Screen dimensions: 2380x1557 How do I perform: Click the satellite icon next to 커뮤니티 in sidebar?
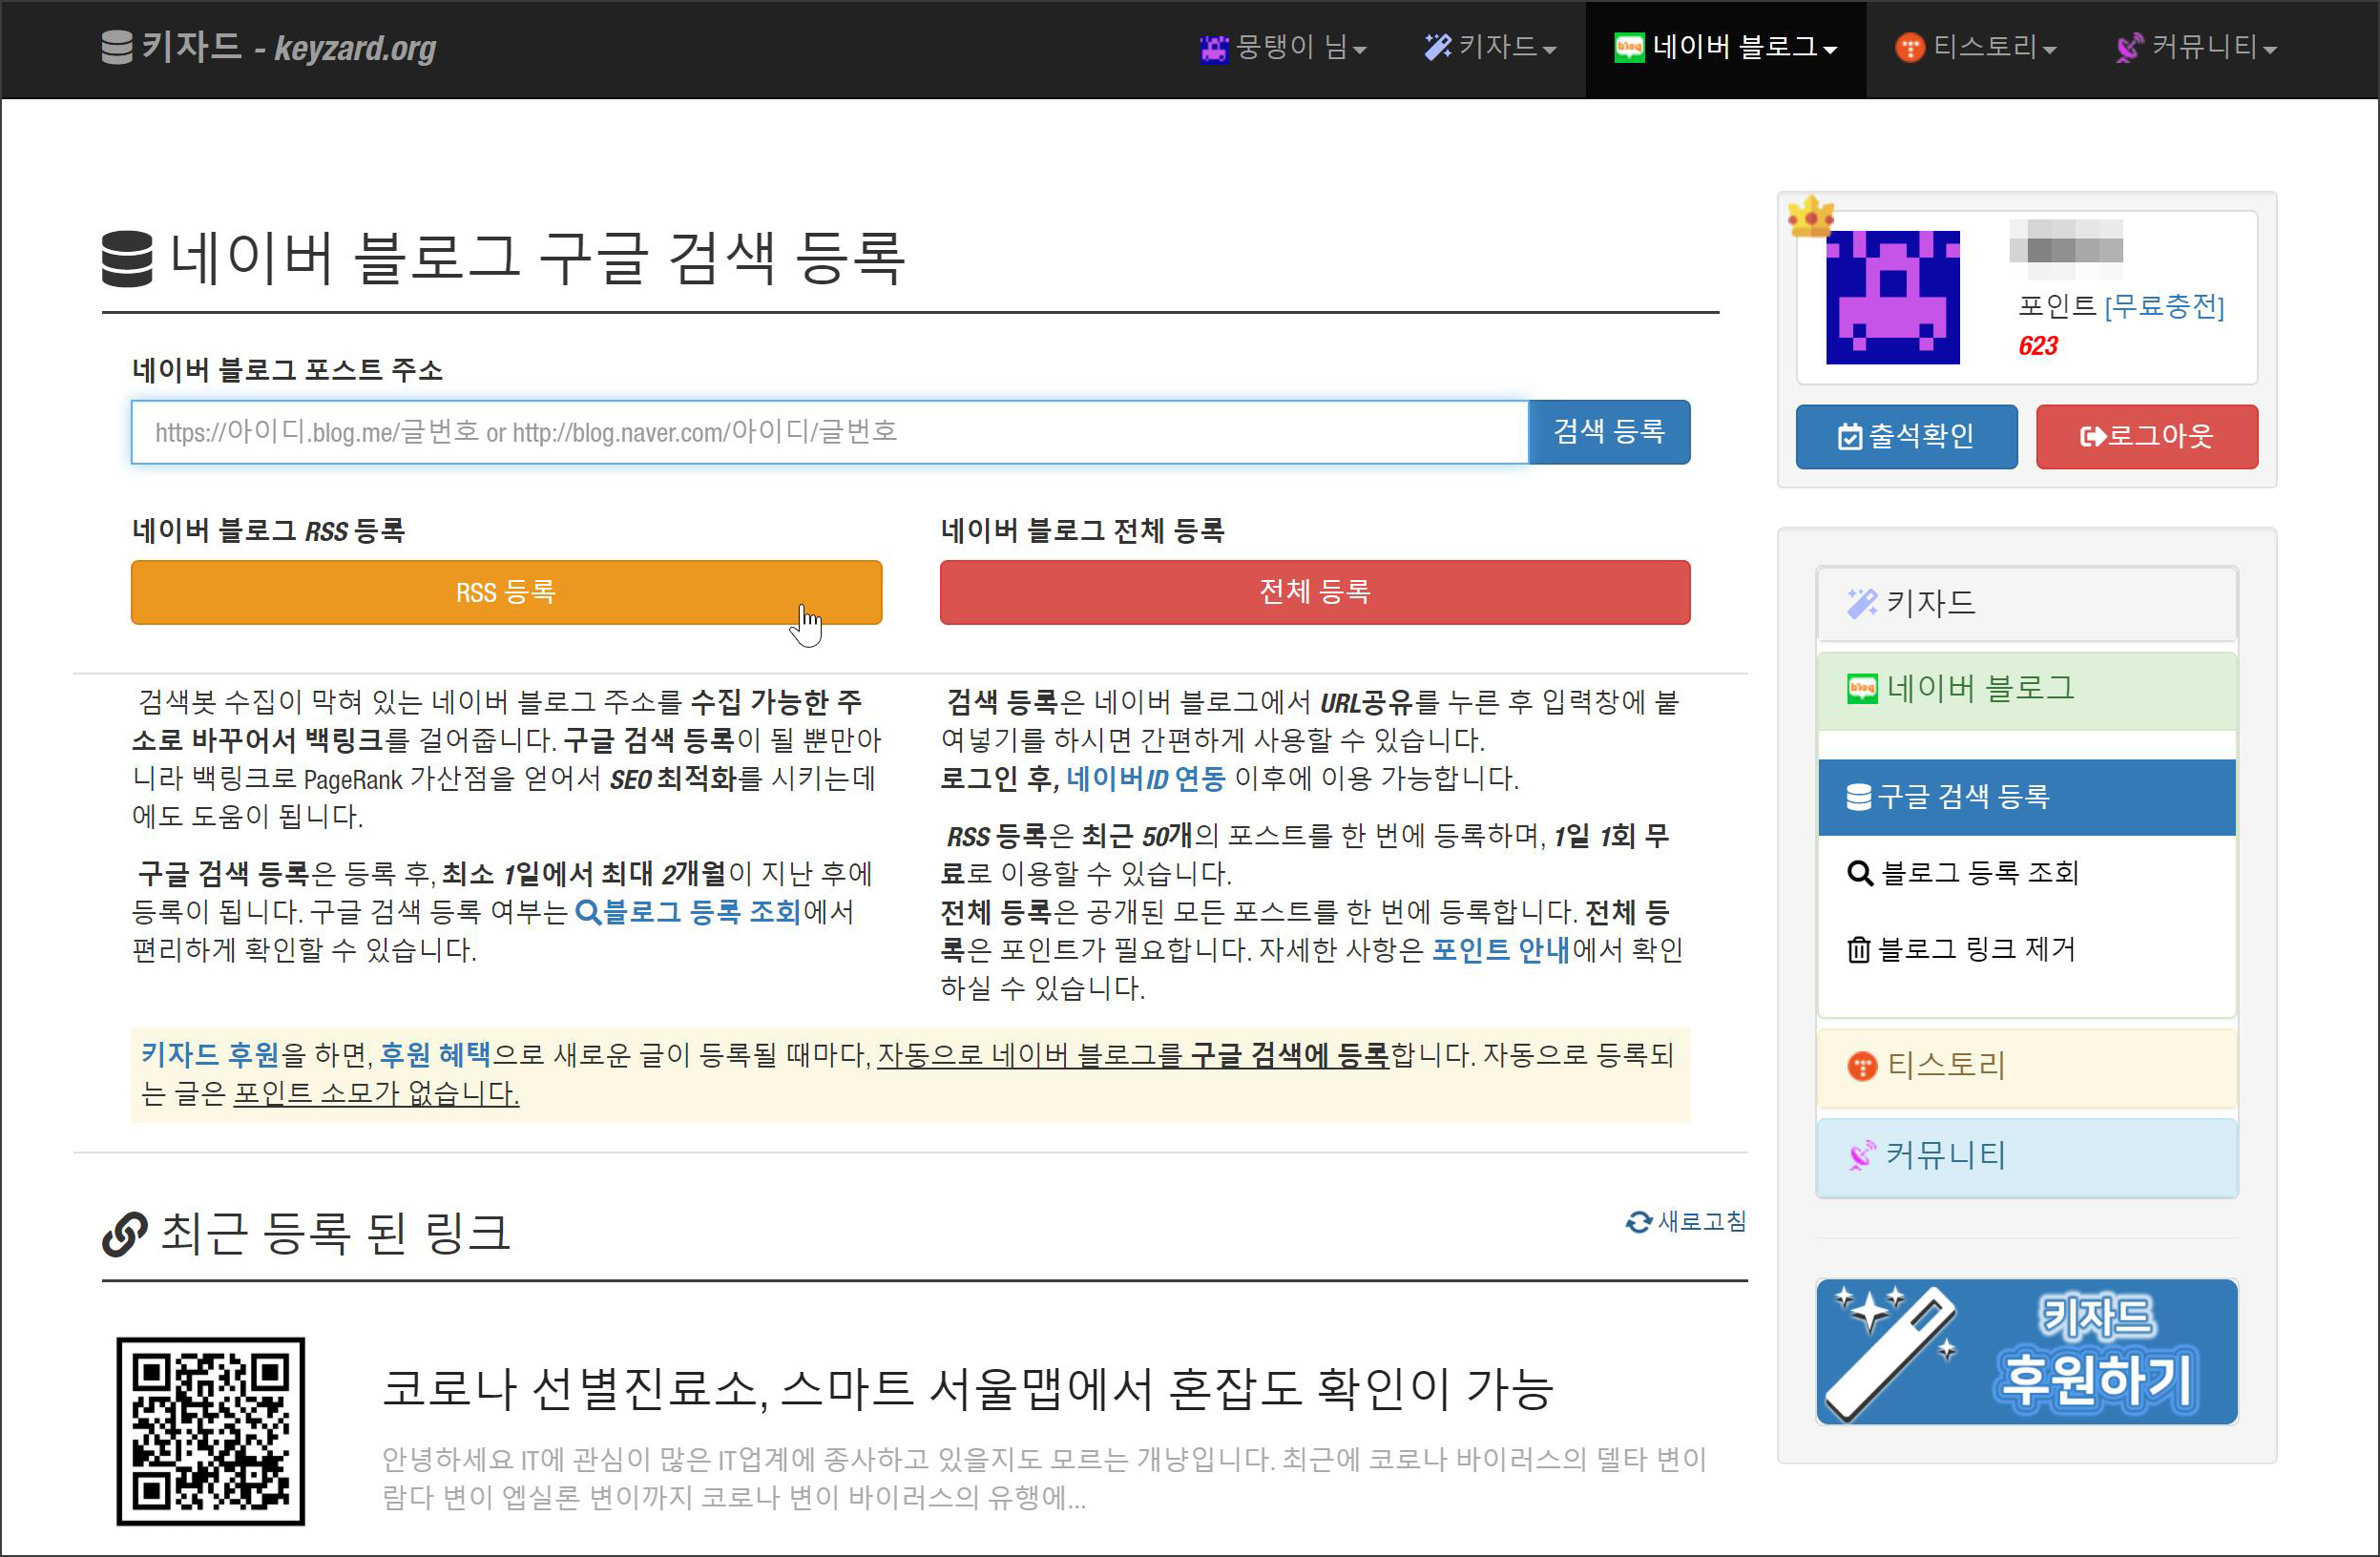pos(1861,1156)
